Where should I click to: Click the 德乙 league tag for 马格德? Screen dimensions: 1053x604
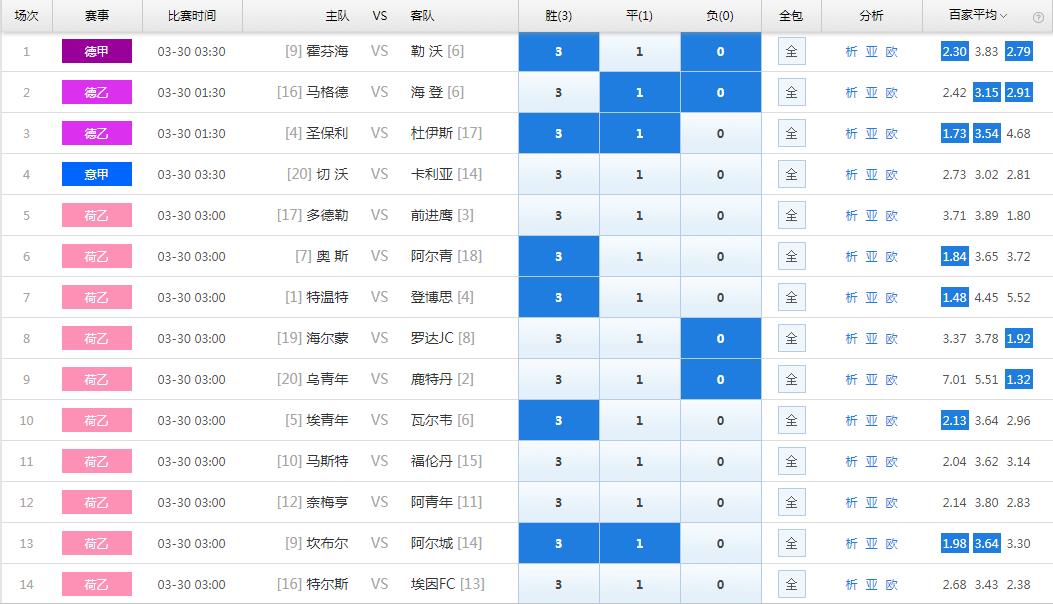(x=97, y=92)
